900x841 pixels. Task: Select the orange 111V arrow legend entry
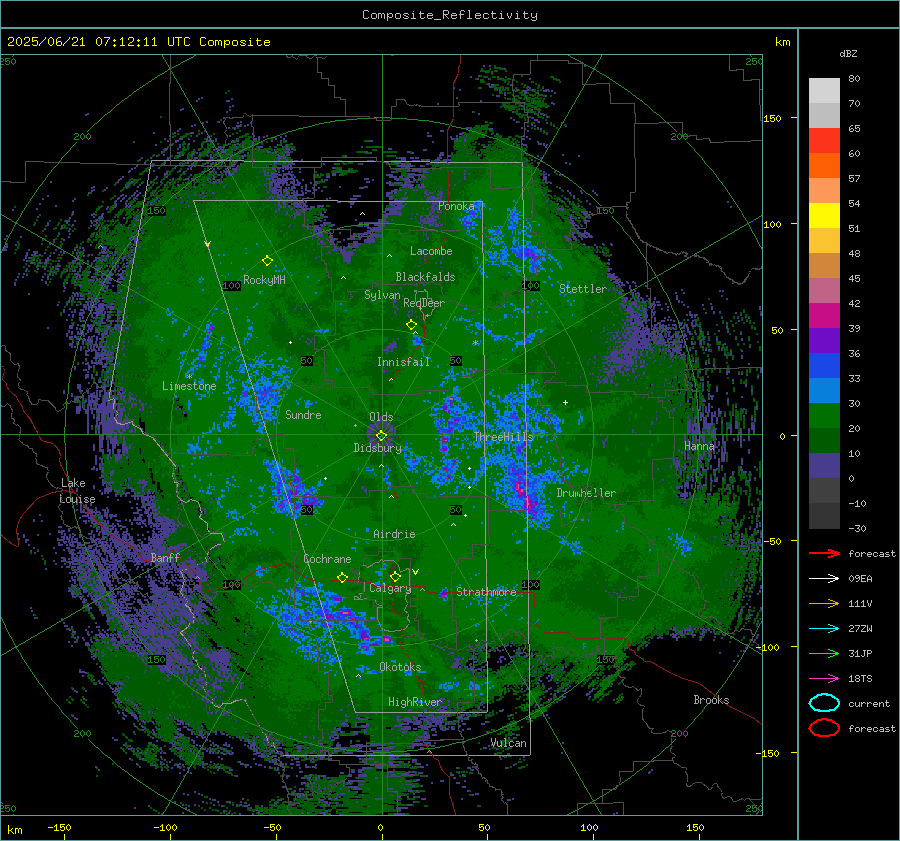pyautogui.click(x=824, y=603)
